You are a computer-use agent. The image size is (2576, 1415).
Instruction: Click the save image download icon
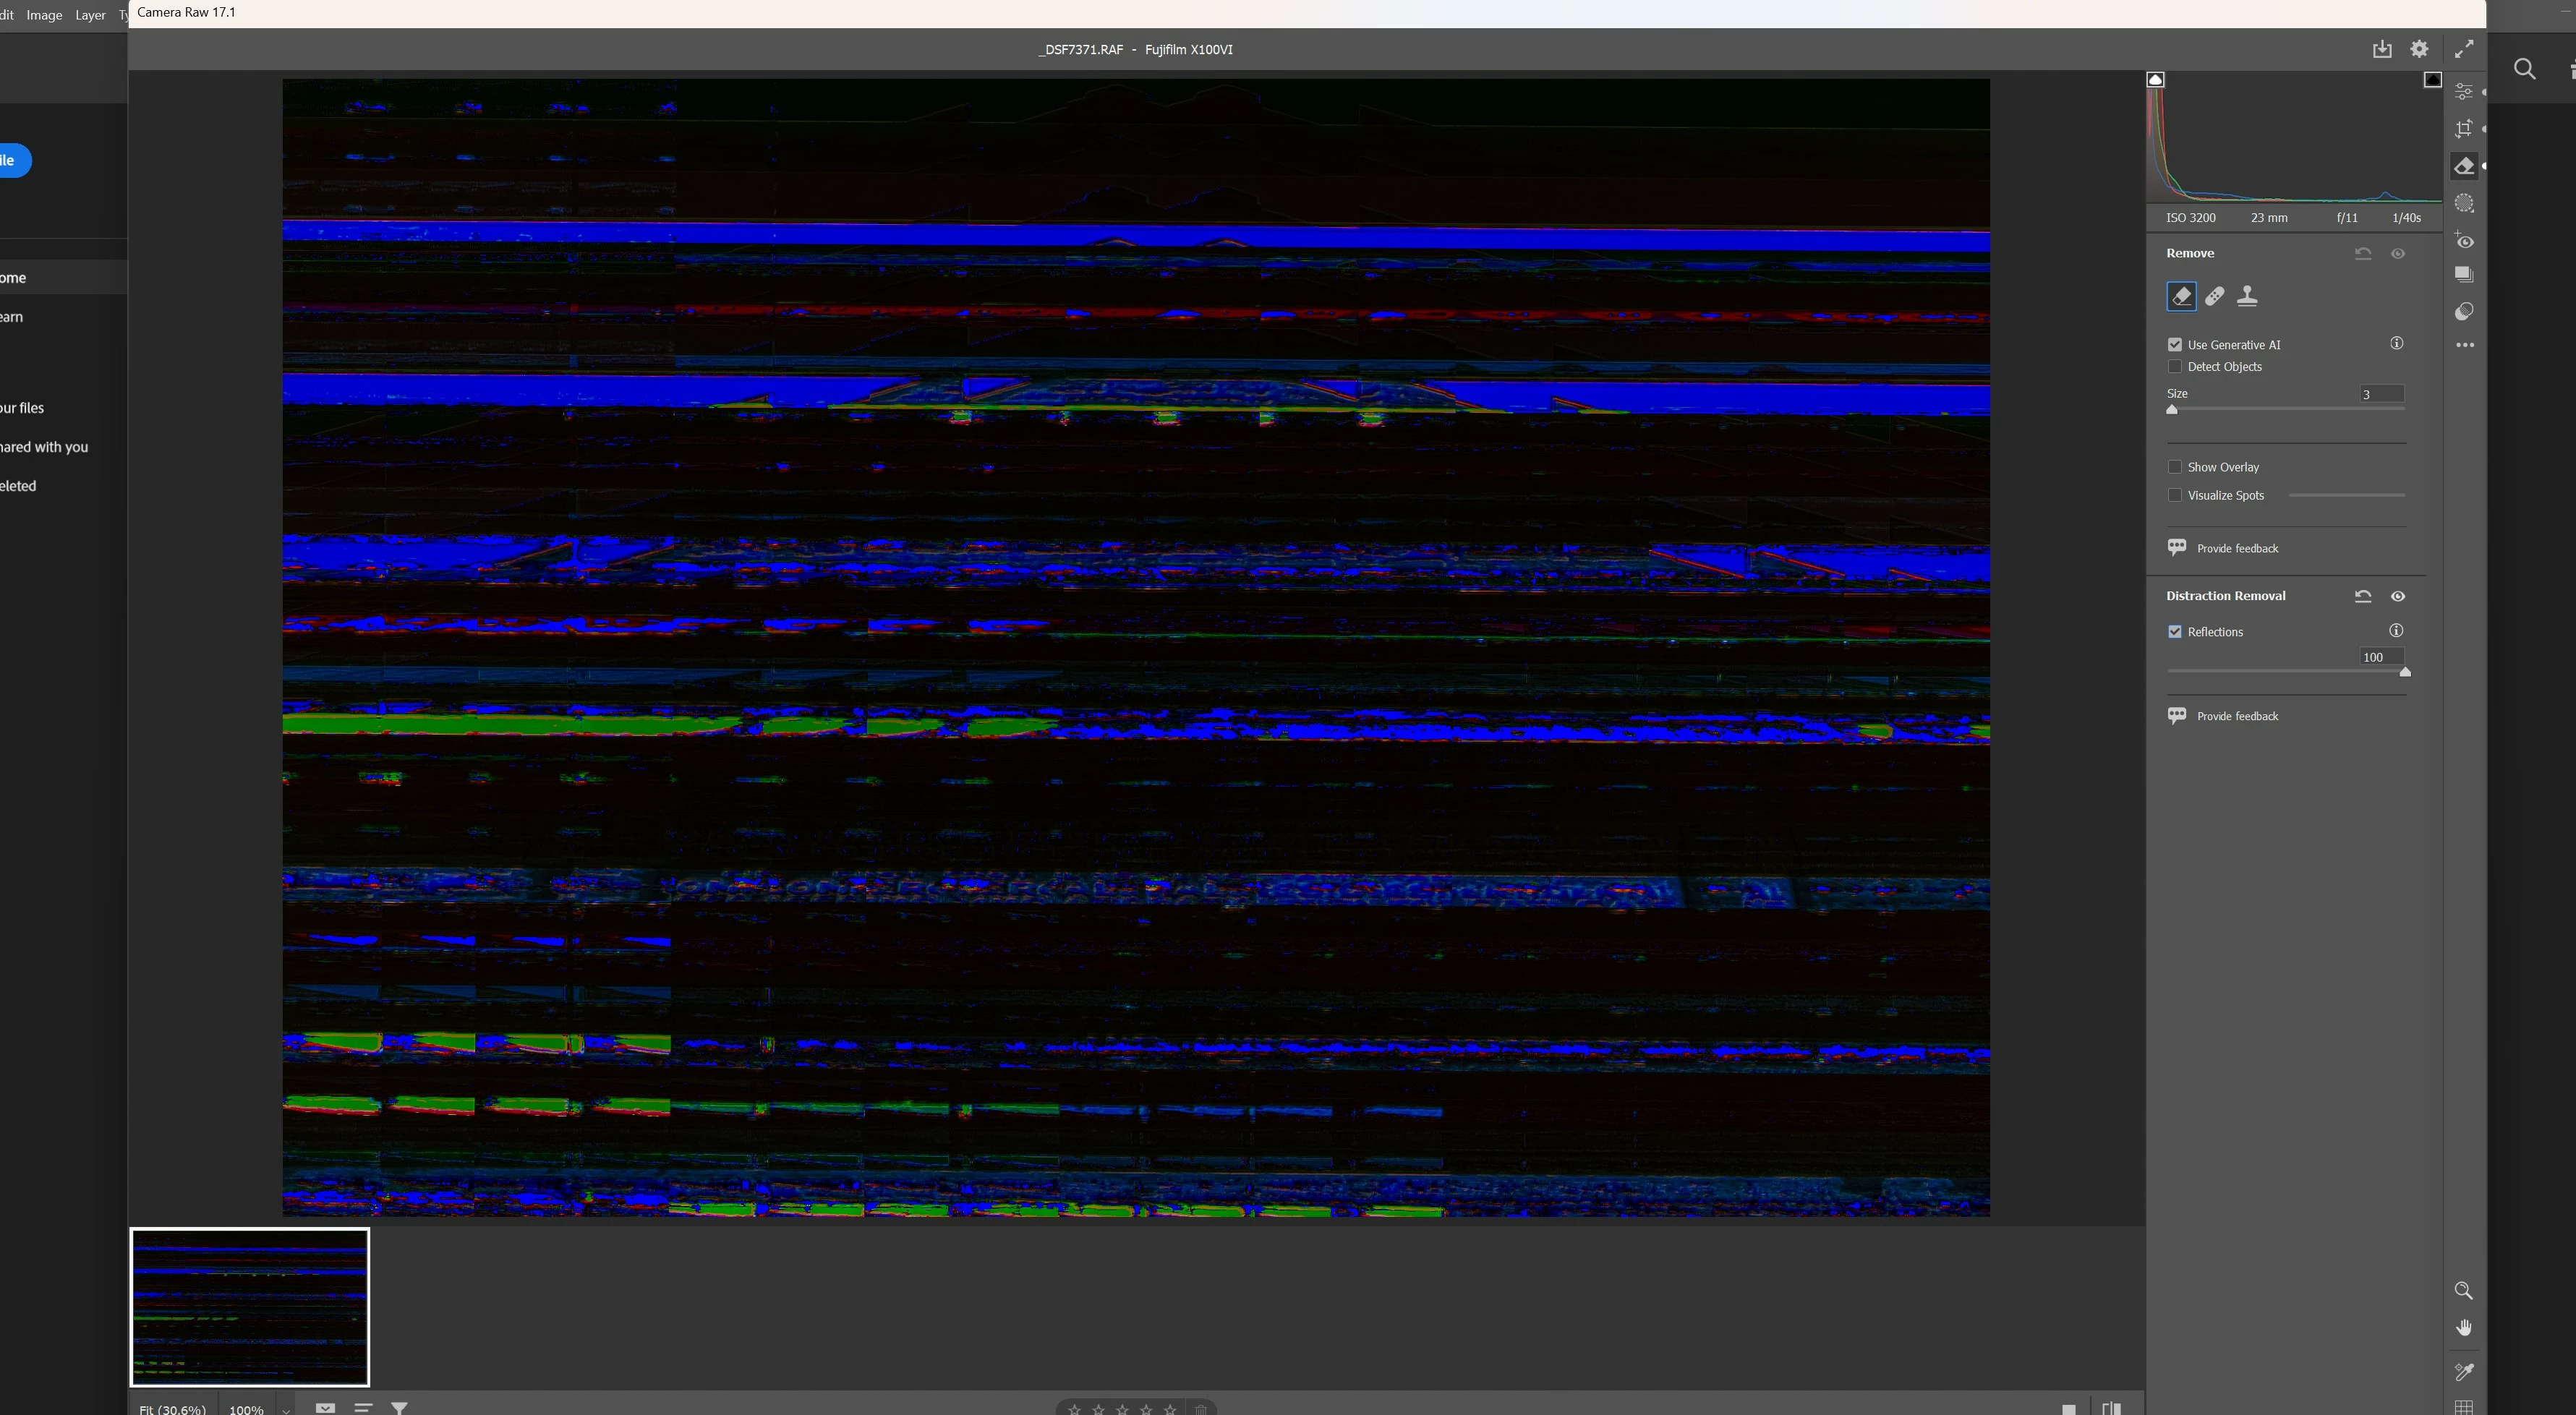coord(2382,49)
